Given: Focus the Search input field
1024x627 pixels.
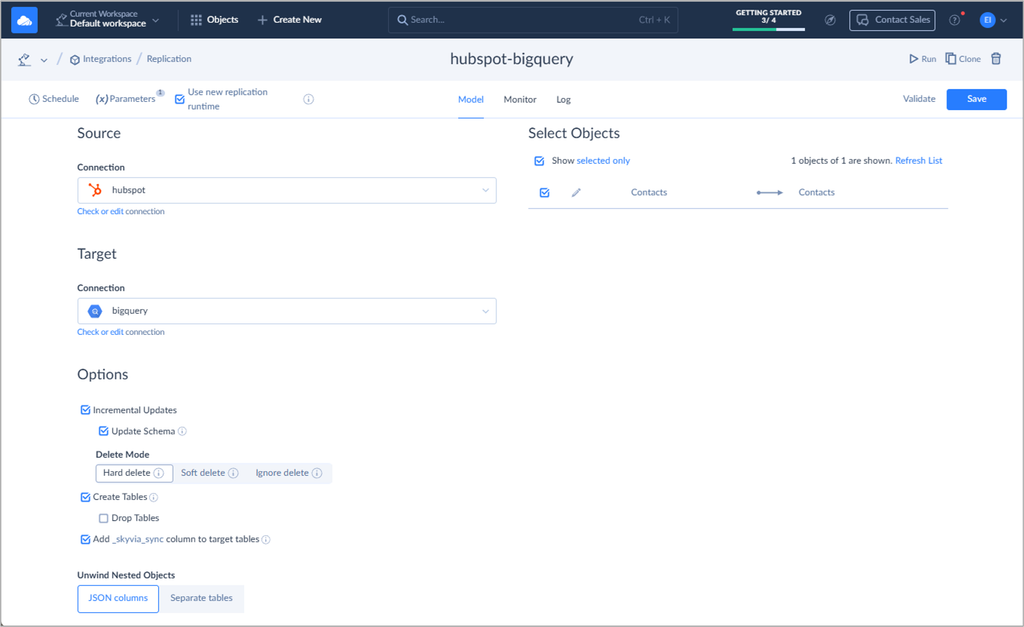Looking at the screenshot, I should (x=533, y=20).
